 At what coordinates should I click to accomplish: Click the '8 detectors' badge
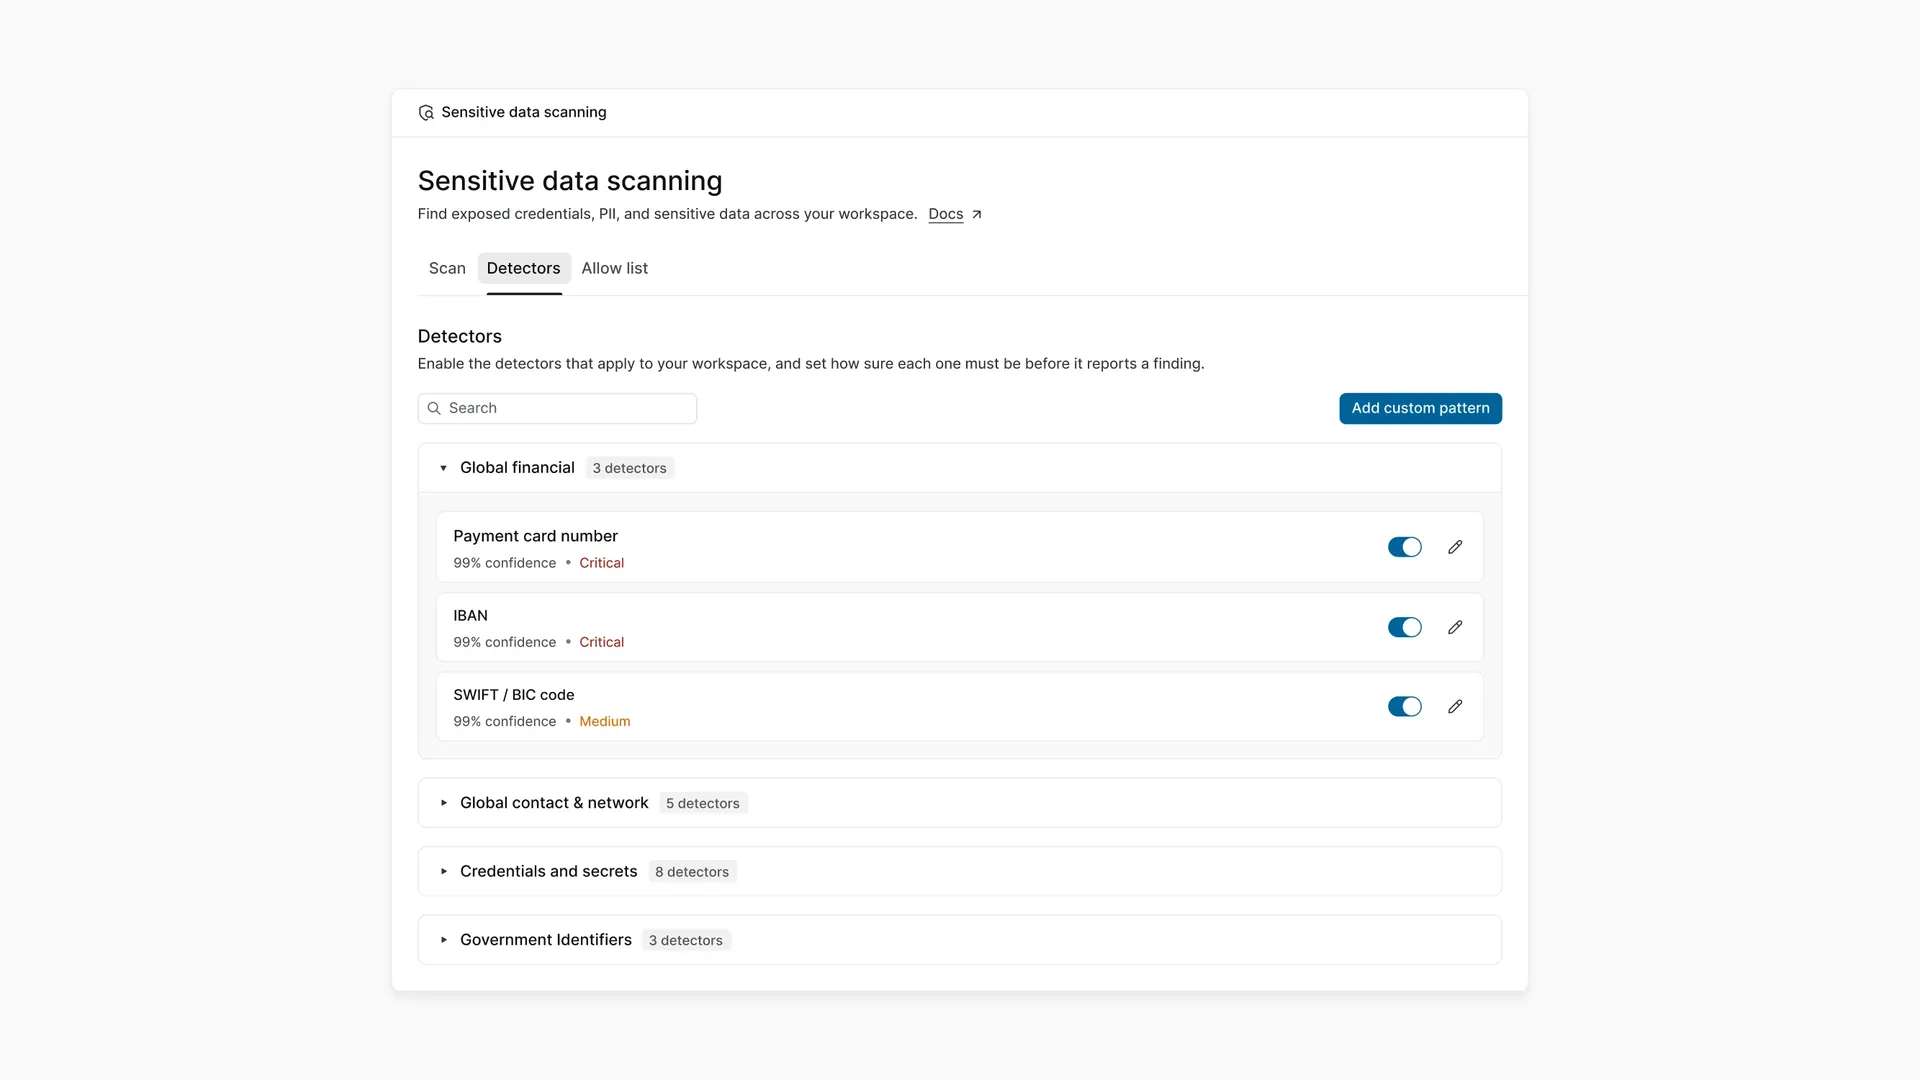click(692, 872)
